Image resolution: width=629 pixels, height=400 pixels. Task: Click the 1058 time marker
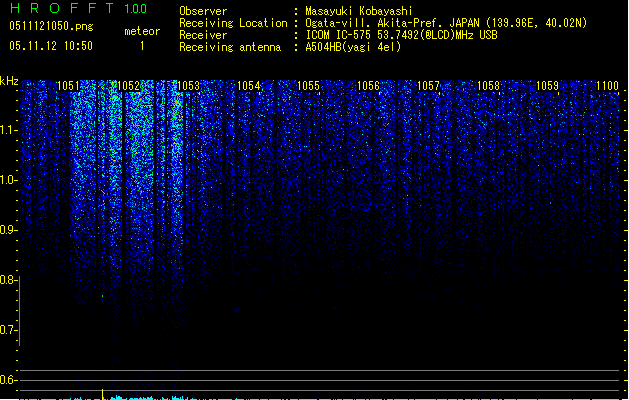pyautogui.click(x=488, y=86)
